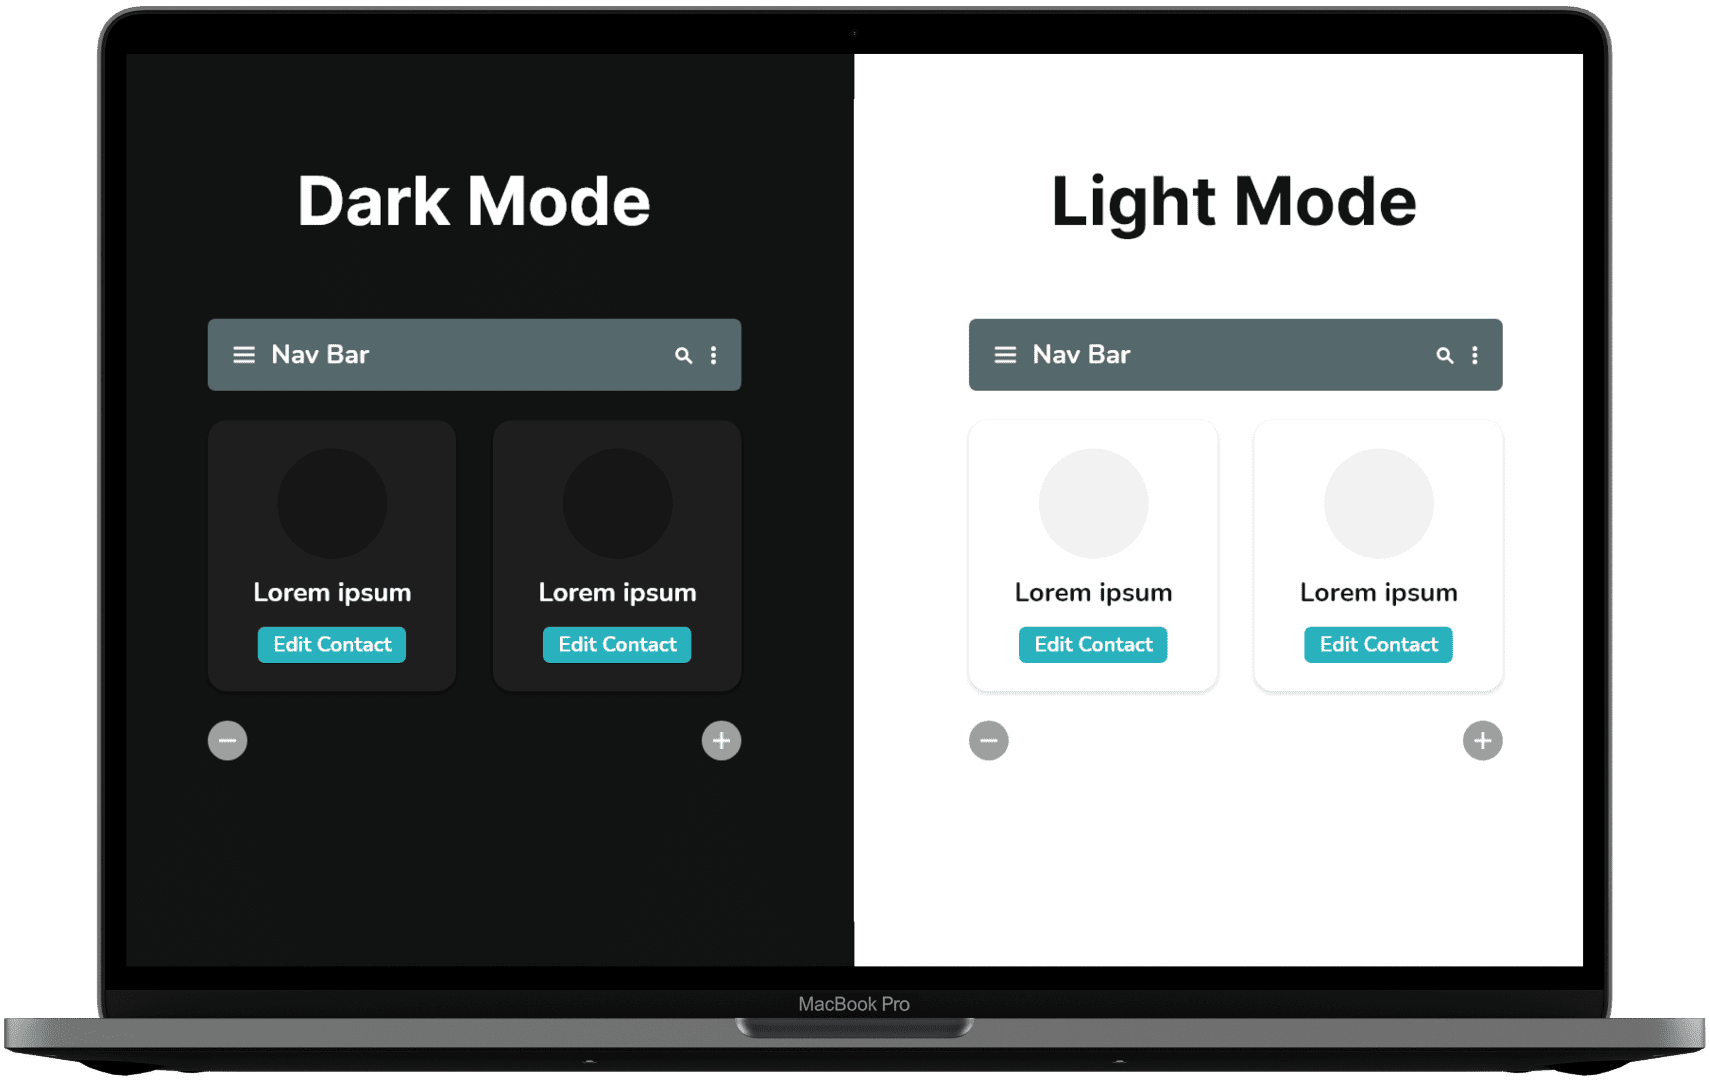Click the minus button in Dark Mode panel
The height and width of the screenshot is (1081, 1710).
(227, 741)
